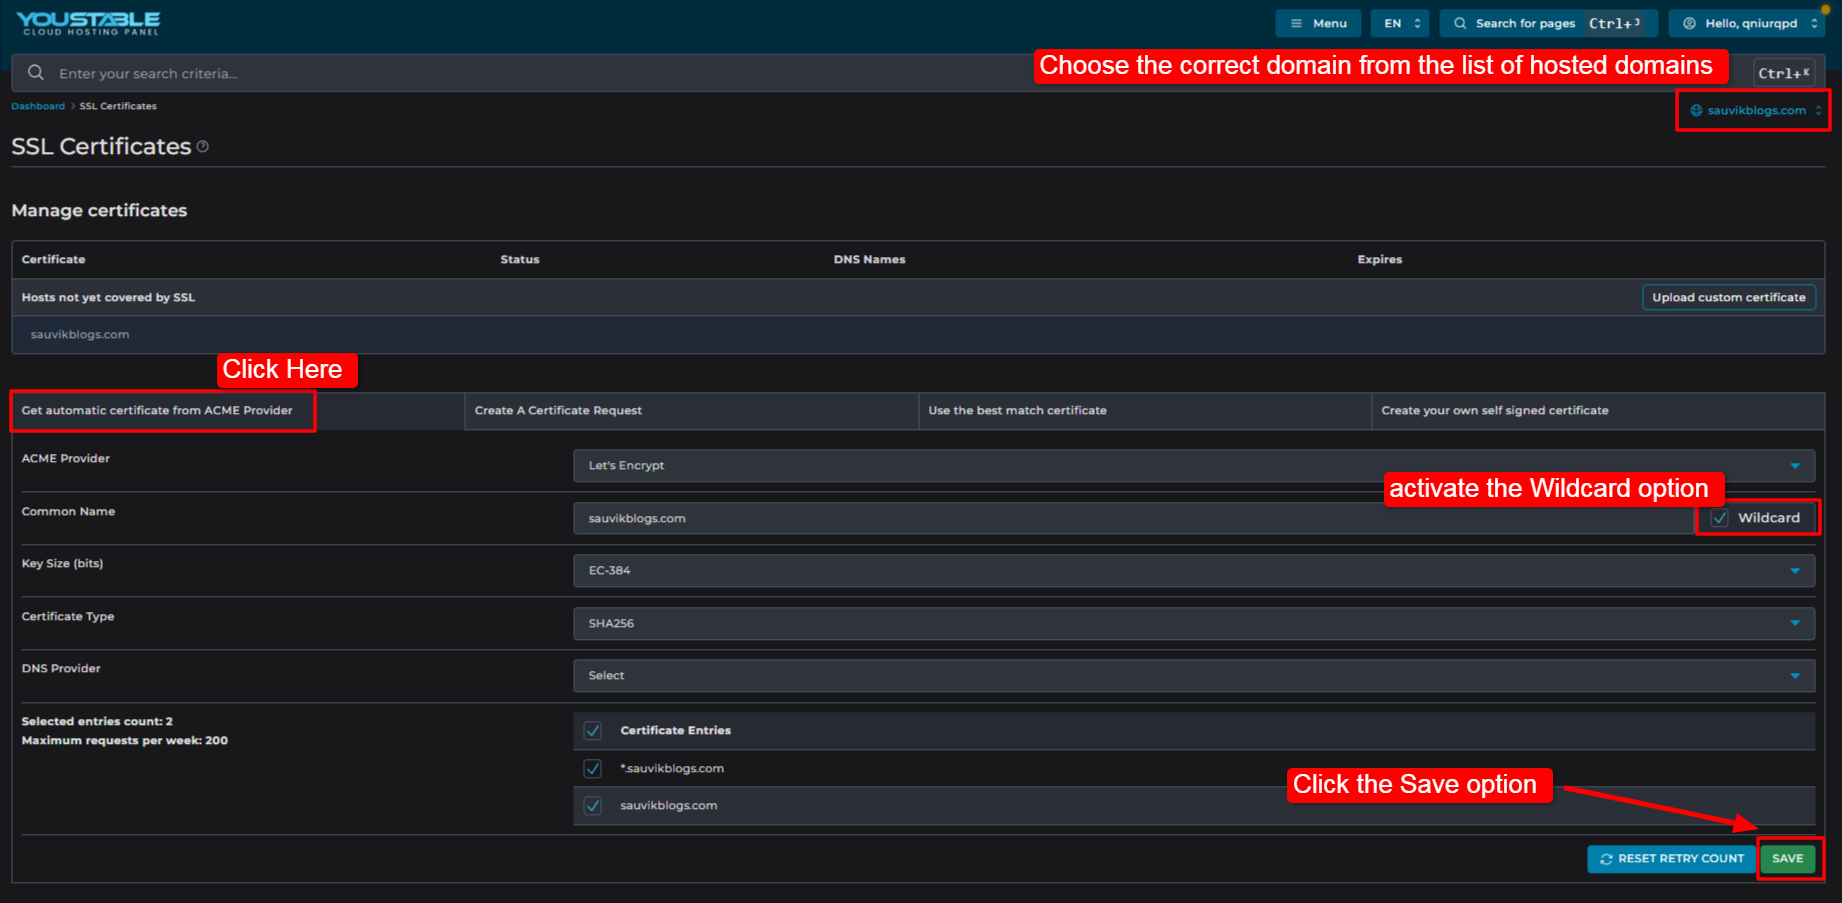Click the green SAVE button

[1787, 859]
